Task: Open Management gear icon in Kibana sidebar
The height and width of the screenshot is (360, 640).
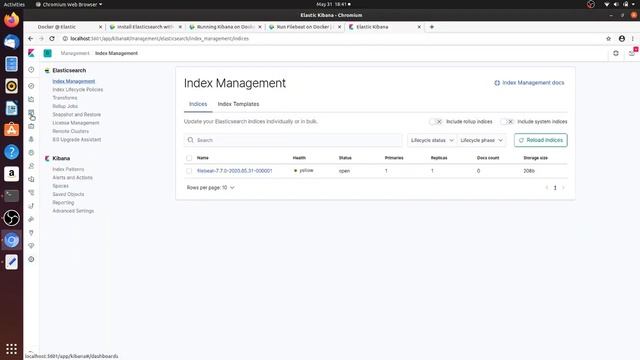Action: pos(31,259)
